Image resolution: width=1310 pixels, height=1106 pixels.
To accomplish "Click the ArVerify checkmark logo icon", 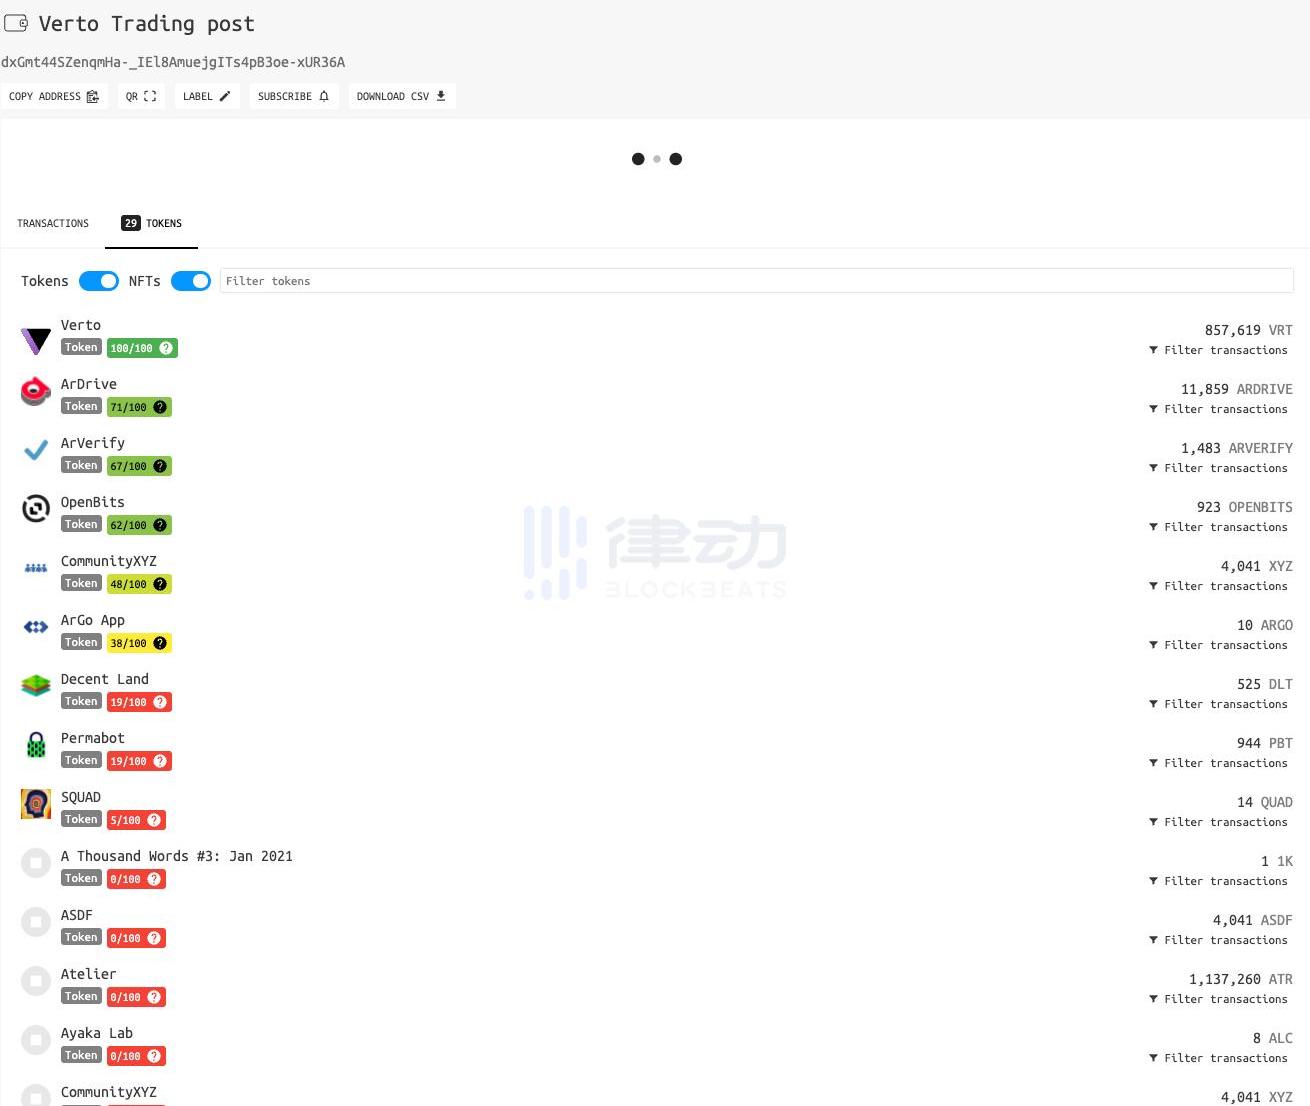I will [36, 451].
